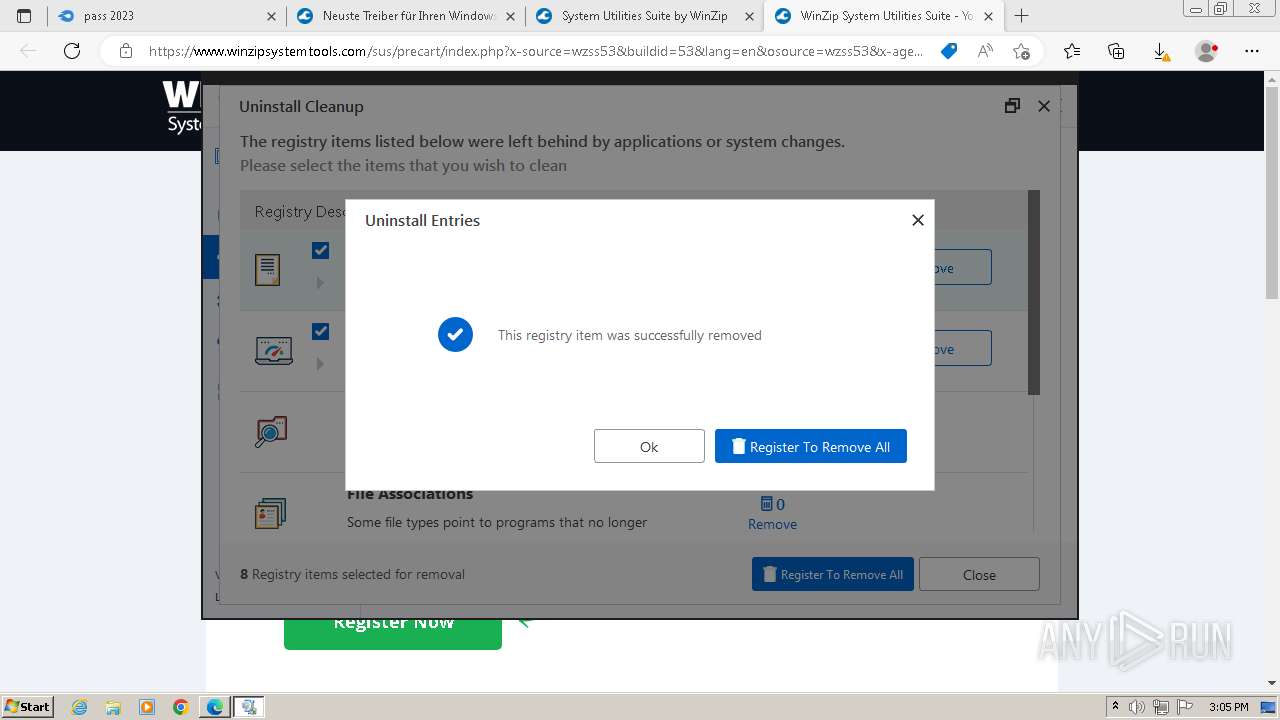
Task: Open Google Chrome from the taskbar
Action: 181,707
